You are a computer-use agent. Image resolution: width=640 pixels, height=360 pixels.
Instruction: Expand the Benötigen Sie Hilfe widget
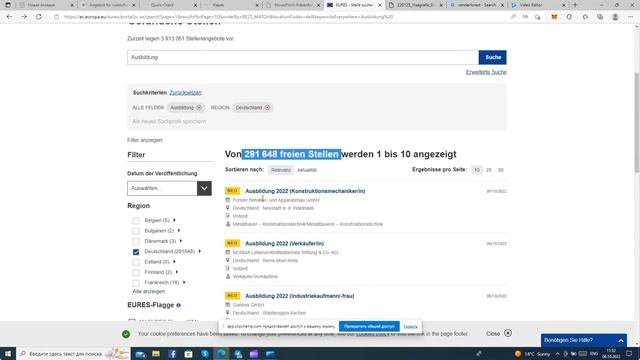584,340
